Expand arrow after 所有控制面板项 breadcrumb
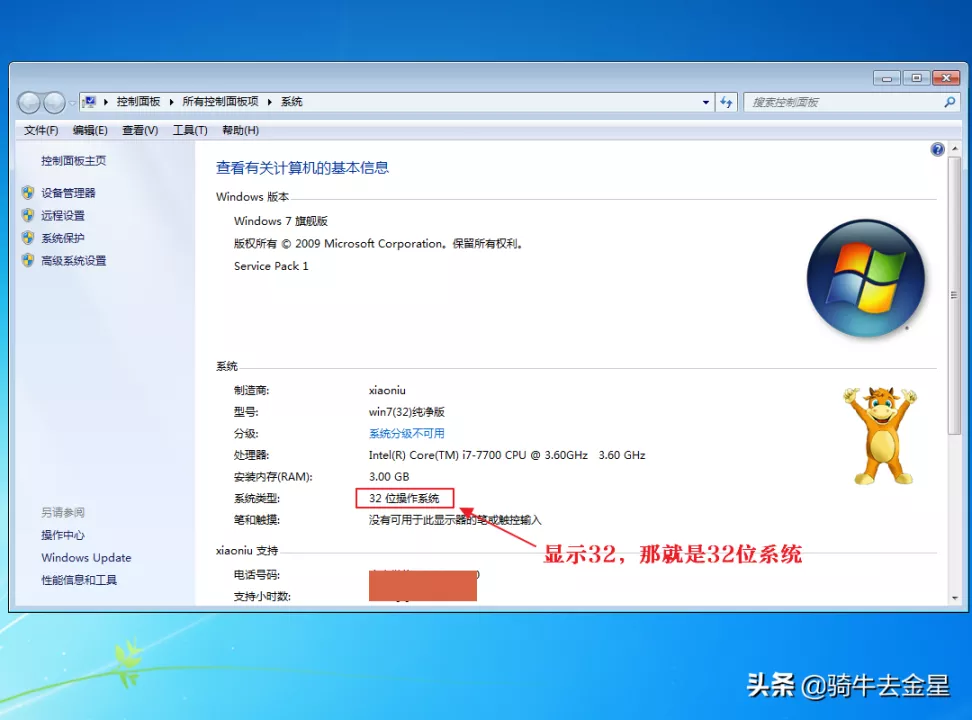The image size is (972, 720). point(270,102)
